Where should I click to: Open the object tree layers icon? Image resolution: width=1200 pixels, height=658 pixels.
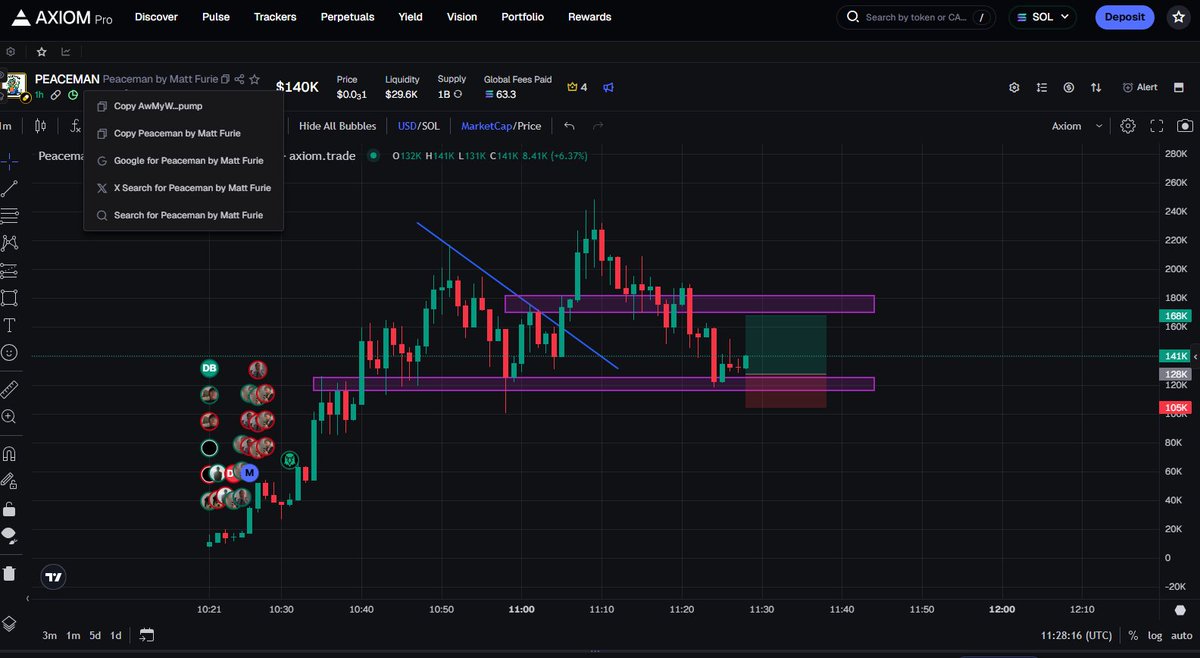(x=9, y=622)
